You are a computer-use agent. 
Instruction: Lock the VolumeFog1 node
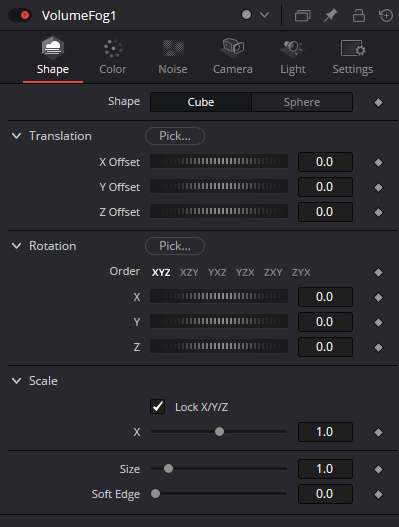click(x=359, y=15)
